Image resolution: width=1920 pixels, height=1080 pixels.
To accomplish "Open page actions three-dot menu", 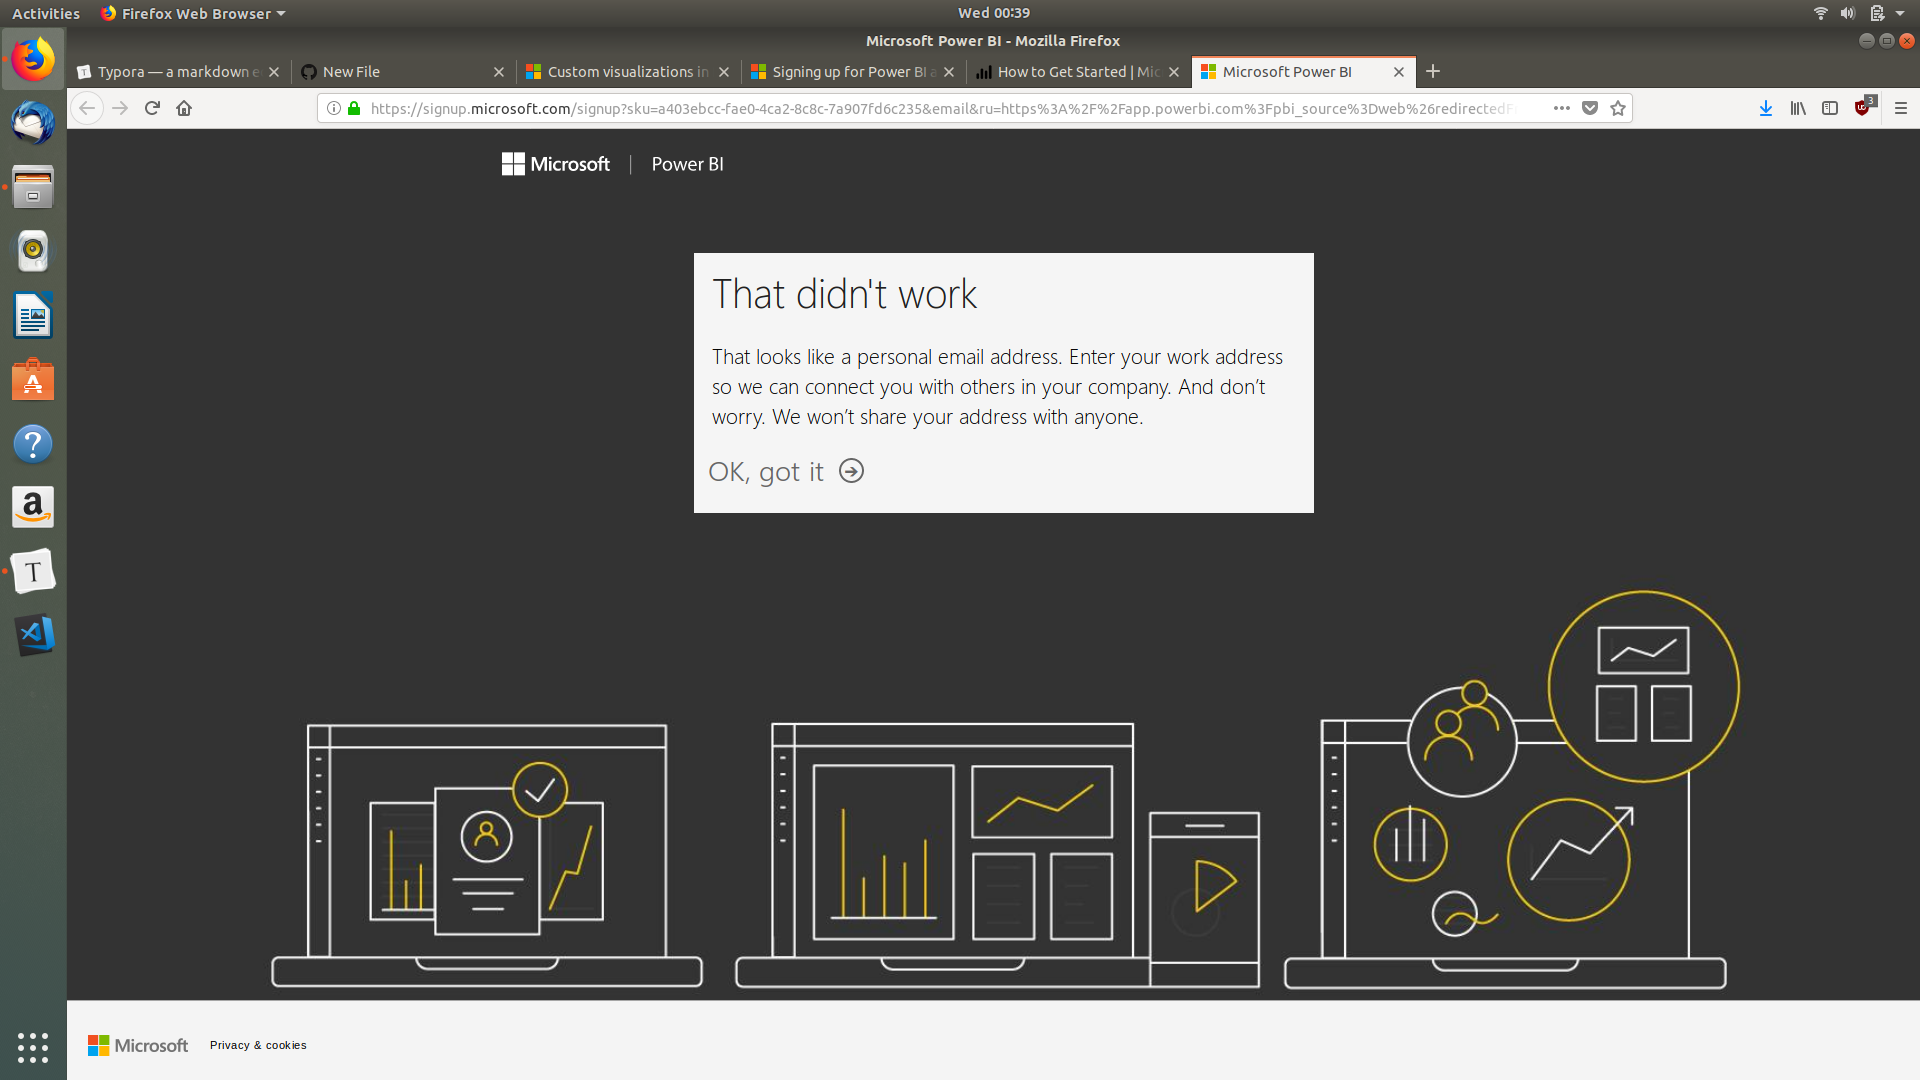I will click(x=1562, y=108).
